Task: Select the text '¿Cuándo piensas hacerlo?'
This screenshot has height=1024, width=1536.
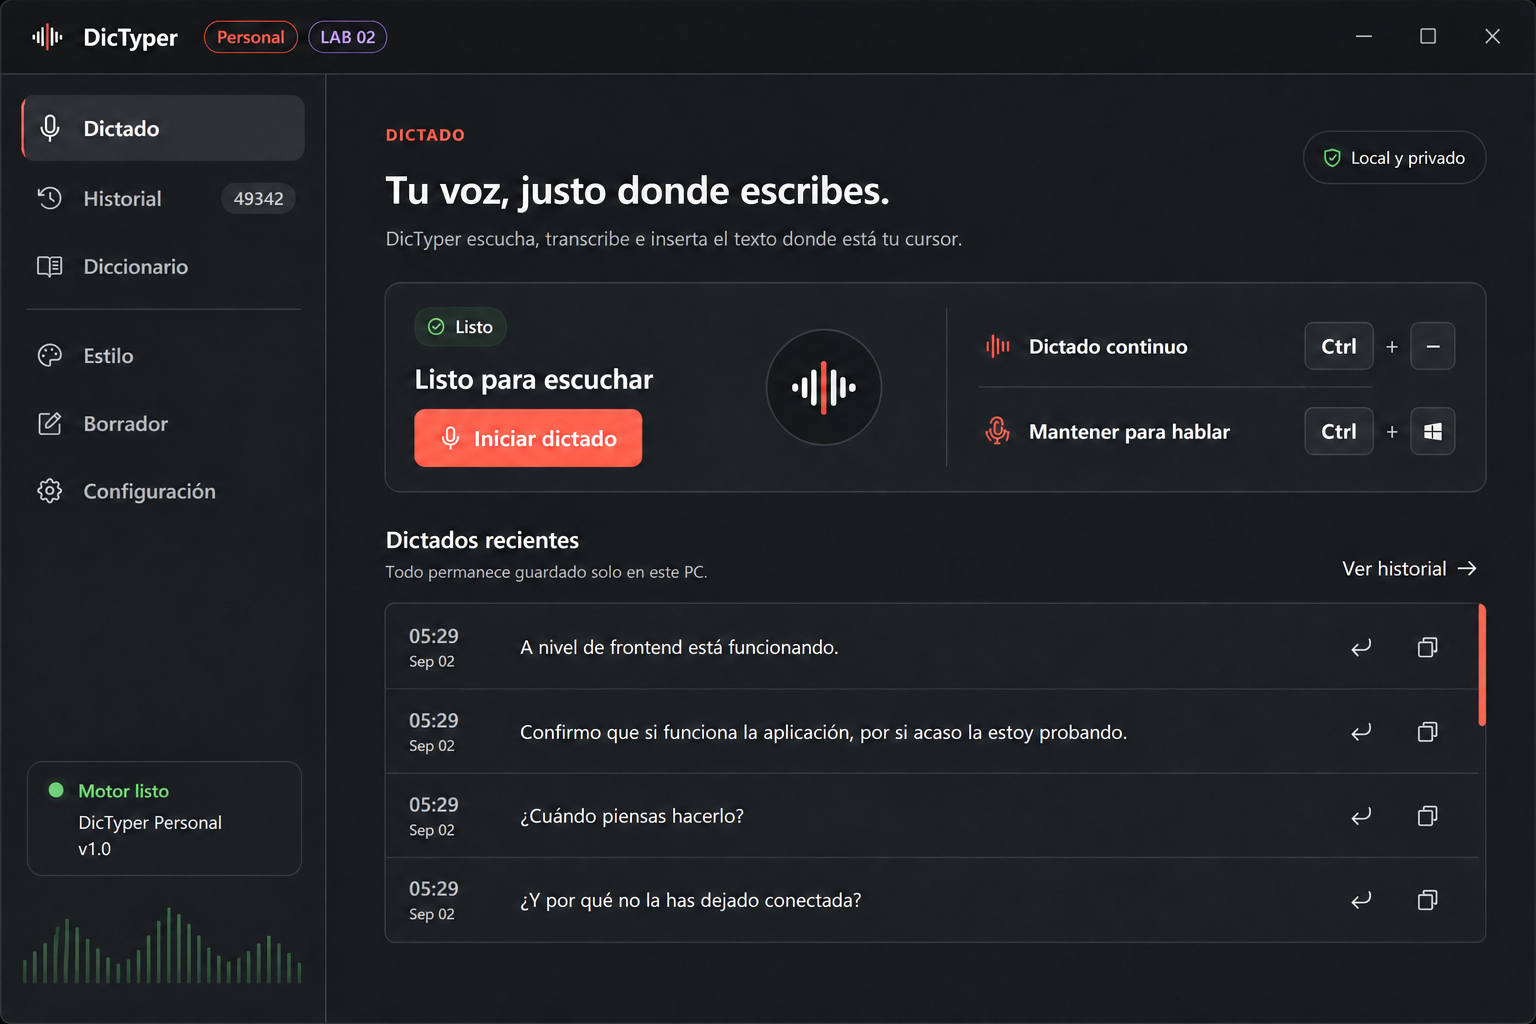Action: click(x=632, y=816)
